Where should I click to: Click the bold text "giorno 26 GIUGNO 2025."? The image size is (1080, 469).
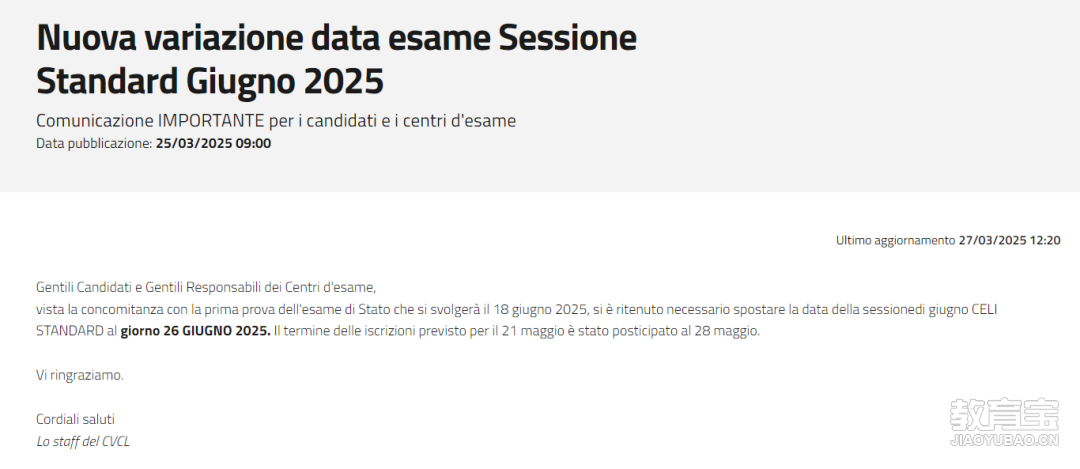click(x=196, y=331)
